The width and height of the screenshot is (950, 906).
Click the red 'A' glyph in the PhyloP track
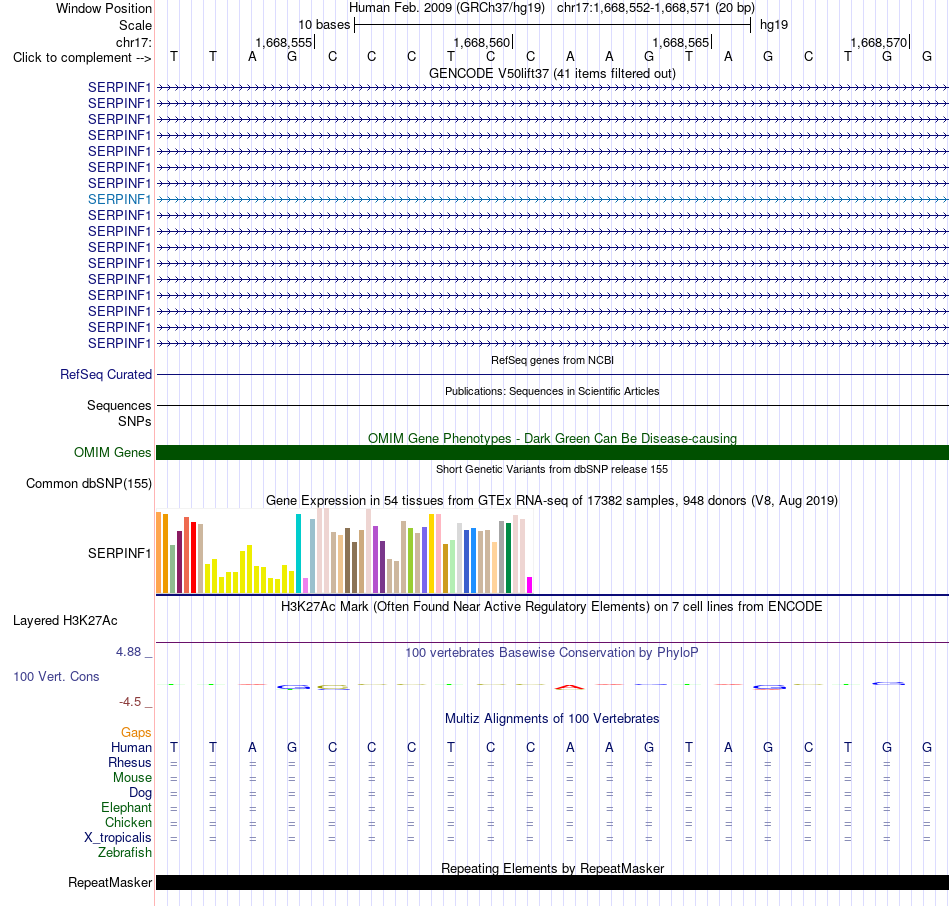(x=570, y=687)
